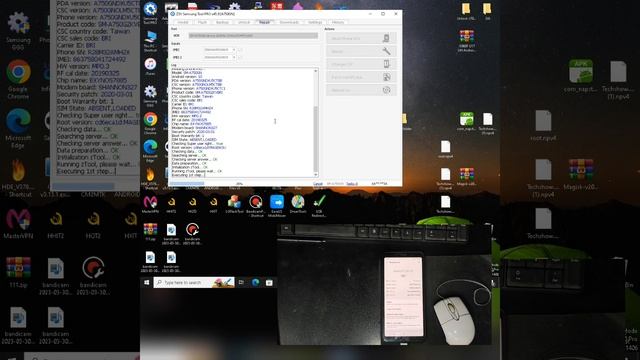Click the Z3X progress bar showing 35%
Image resolution: width=640 pixels, height=360 pixels.
[x=240, y=184]
